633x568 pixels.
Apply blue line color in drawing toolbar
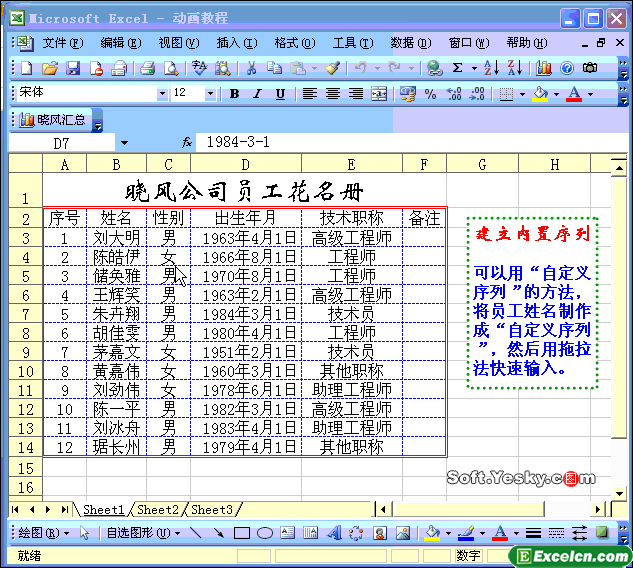pyautogui.click(x=466, y=533)
